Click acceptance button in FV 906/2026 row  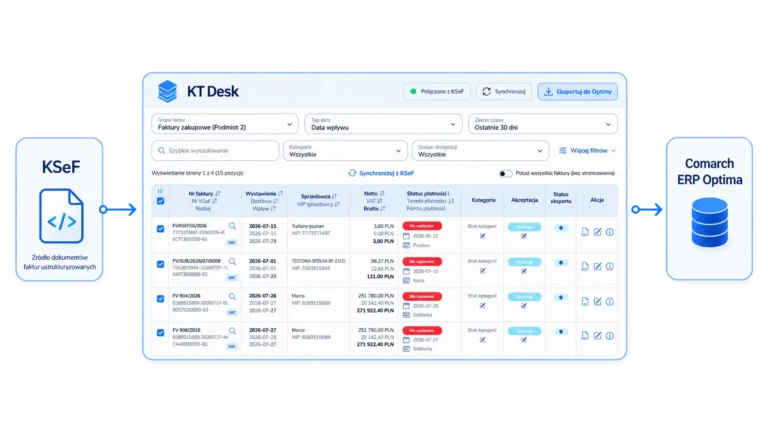[x=524, y=331]
